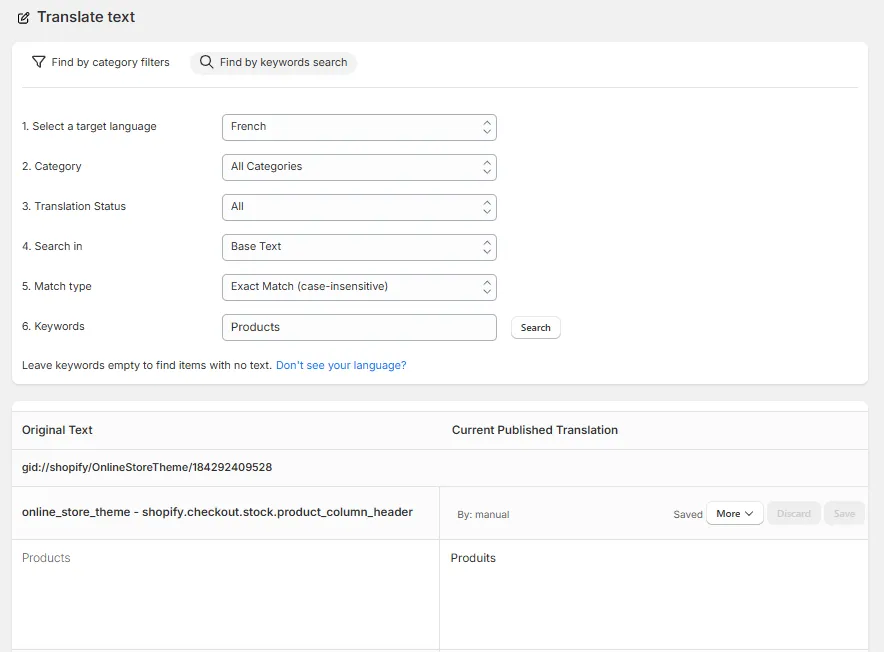The width and height of the screenshot is (884, 652).
Task: Open the Match type dropdown
Action: 359,288
